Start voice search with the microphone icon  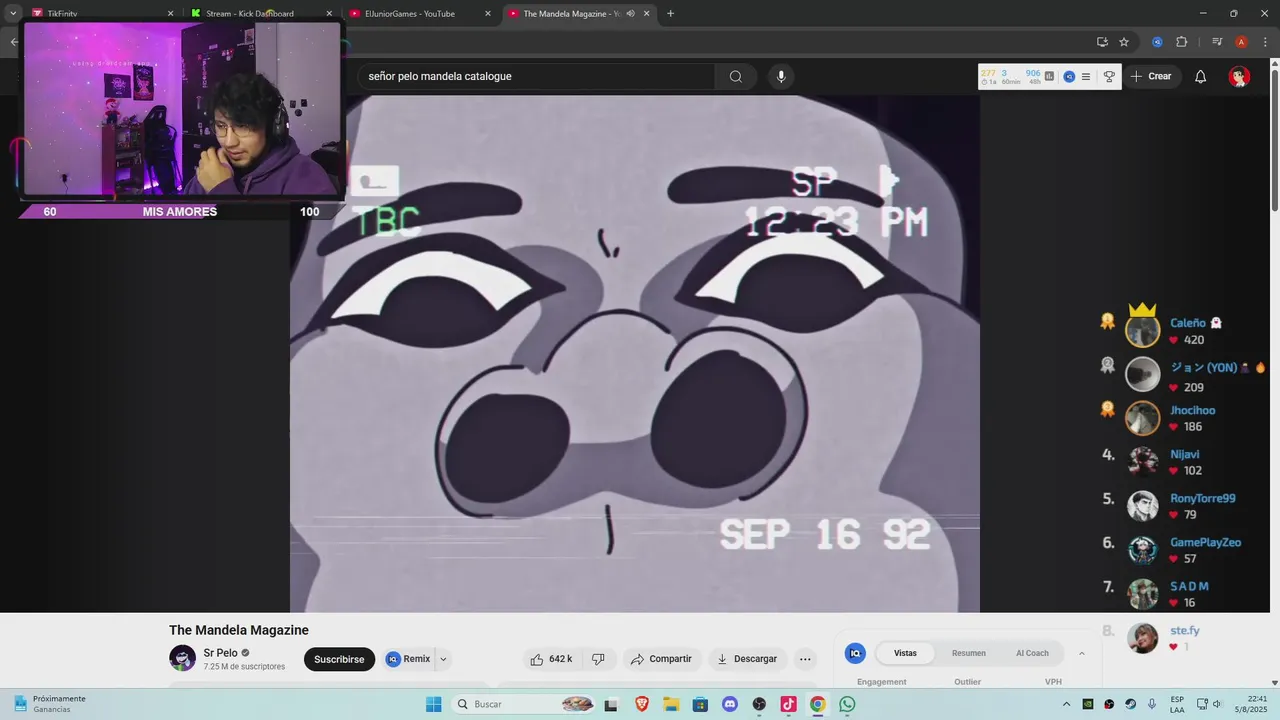[781, 76]
